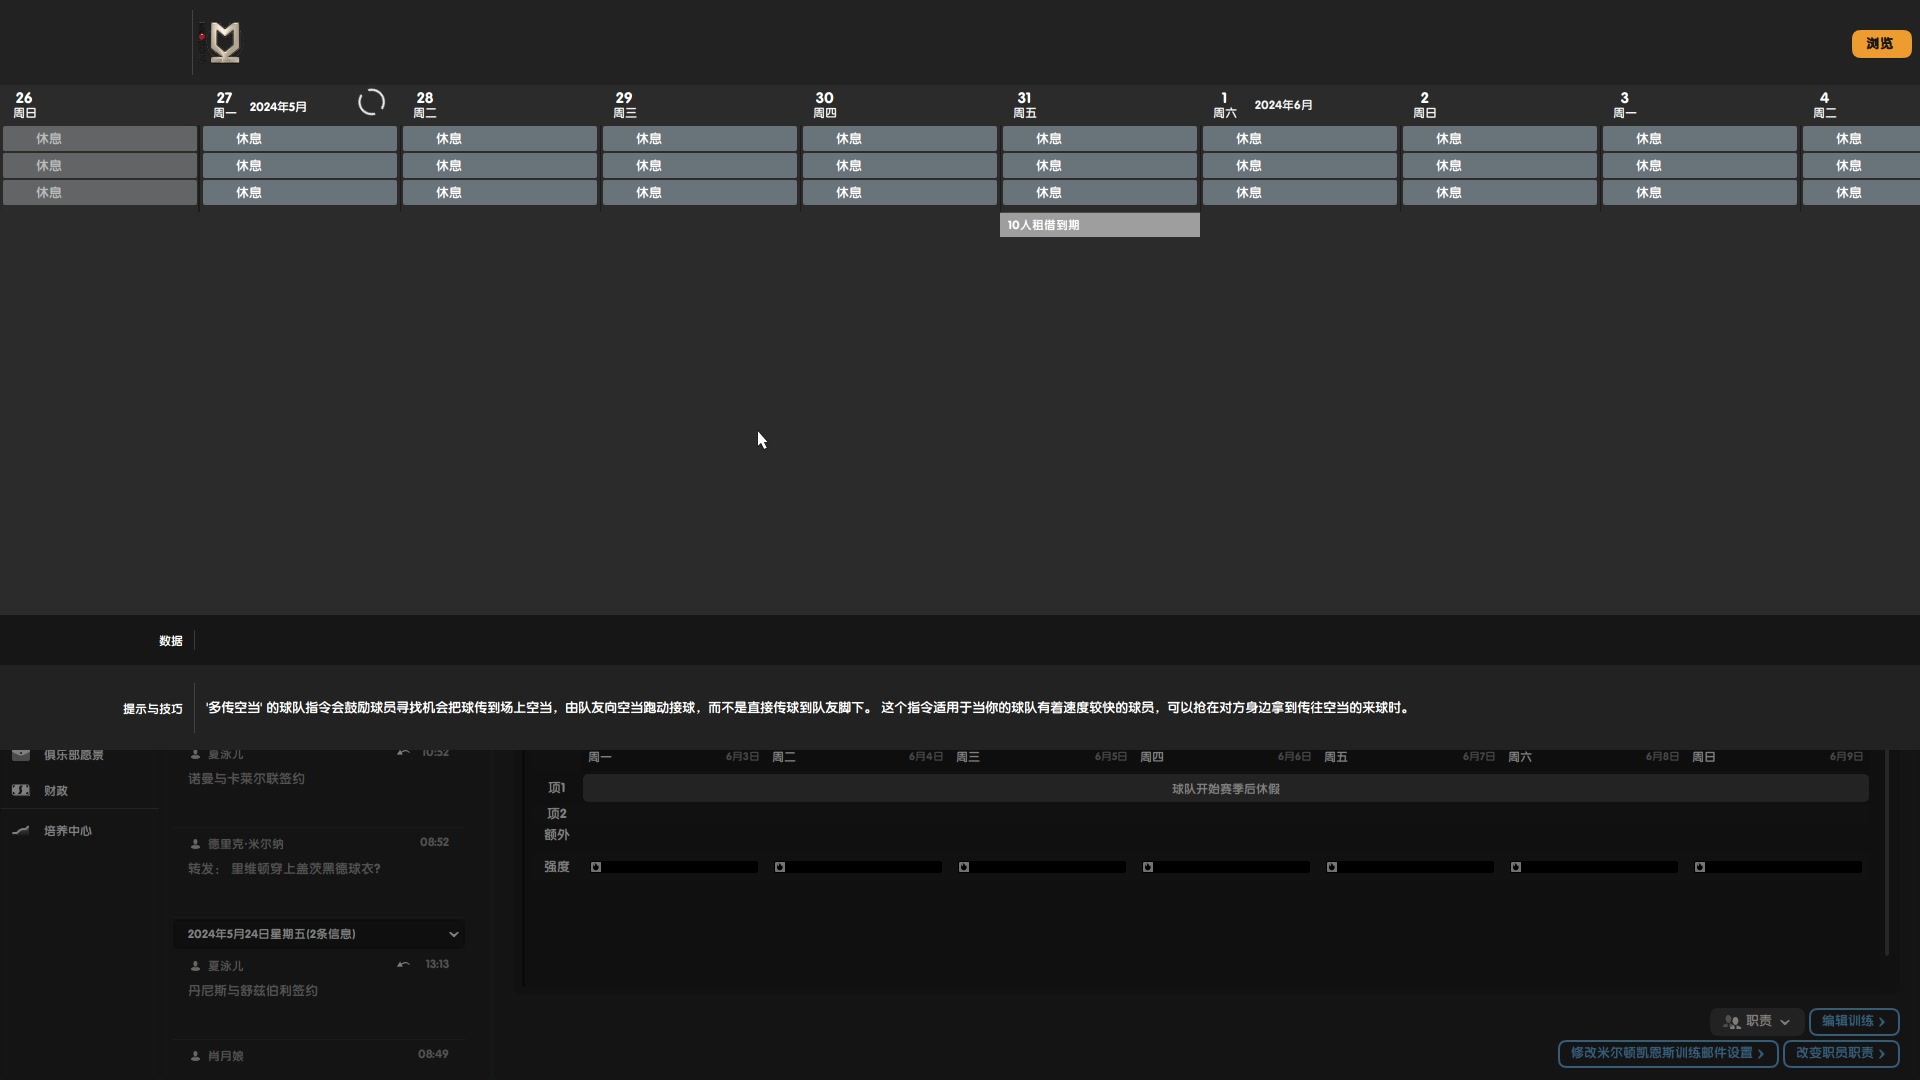
Task: Click the training panel vertical scrollbar
Action: [1887, 852]
